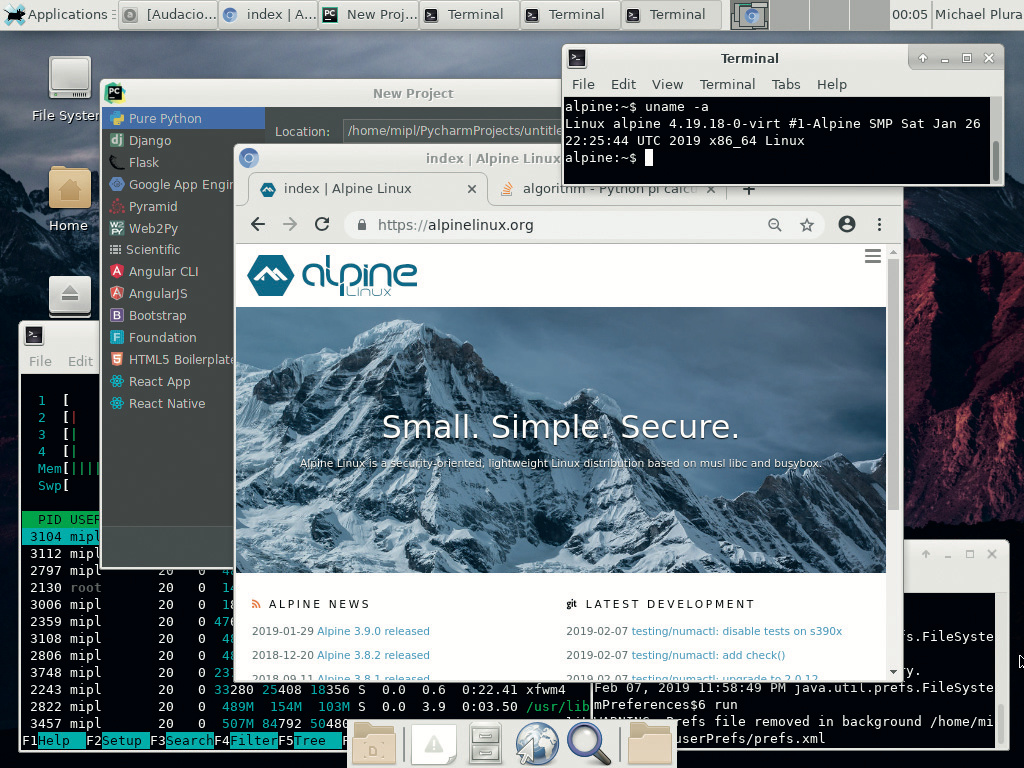The image size is (1024, 768).
Task: Open the Alpine 3.8.2 released link
Action: [x=373, y=655]
